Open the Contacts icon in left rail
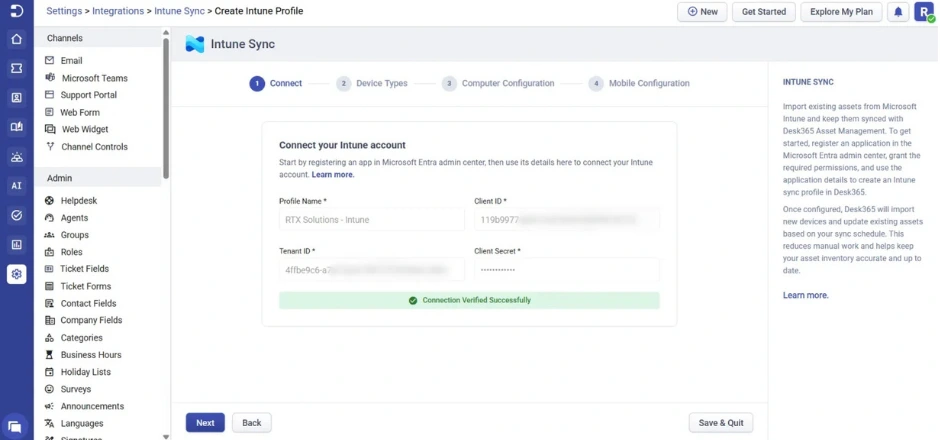The image size is (940, 440). (17, 98)
